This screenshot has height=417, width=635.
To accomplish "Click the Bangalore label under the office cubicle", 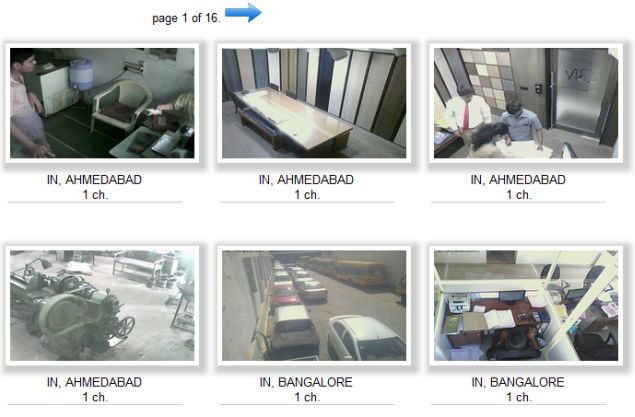I will pos(518,382).
